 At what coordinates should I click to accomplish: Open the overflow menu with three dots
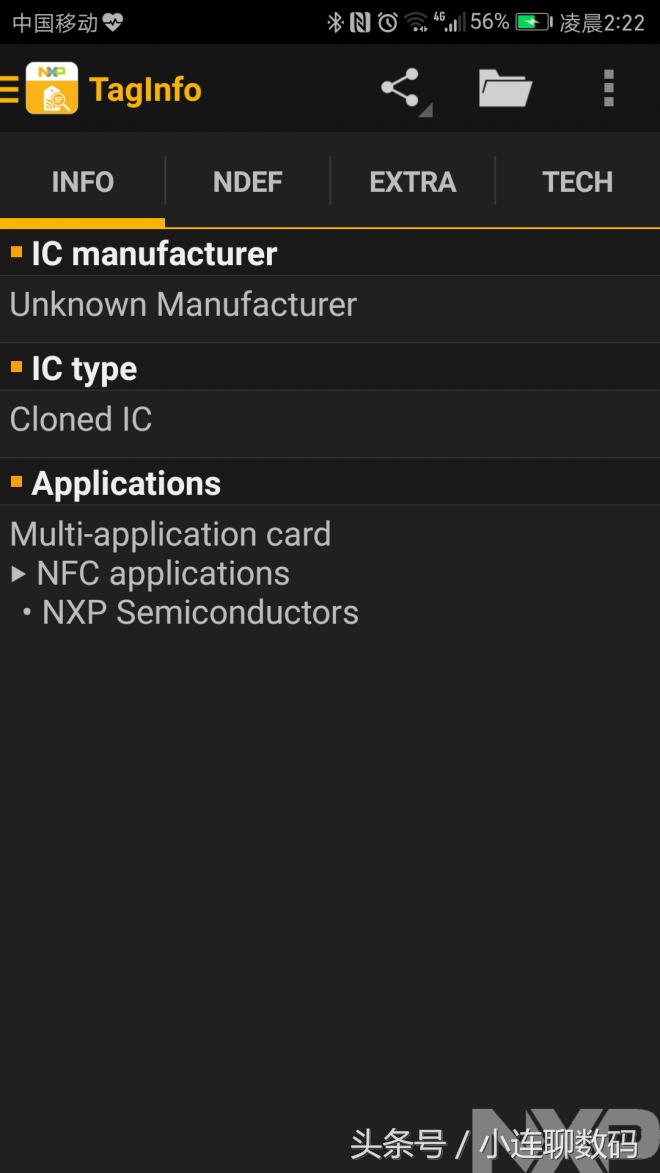tap(608, 88)
